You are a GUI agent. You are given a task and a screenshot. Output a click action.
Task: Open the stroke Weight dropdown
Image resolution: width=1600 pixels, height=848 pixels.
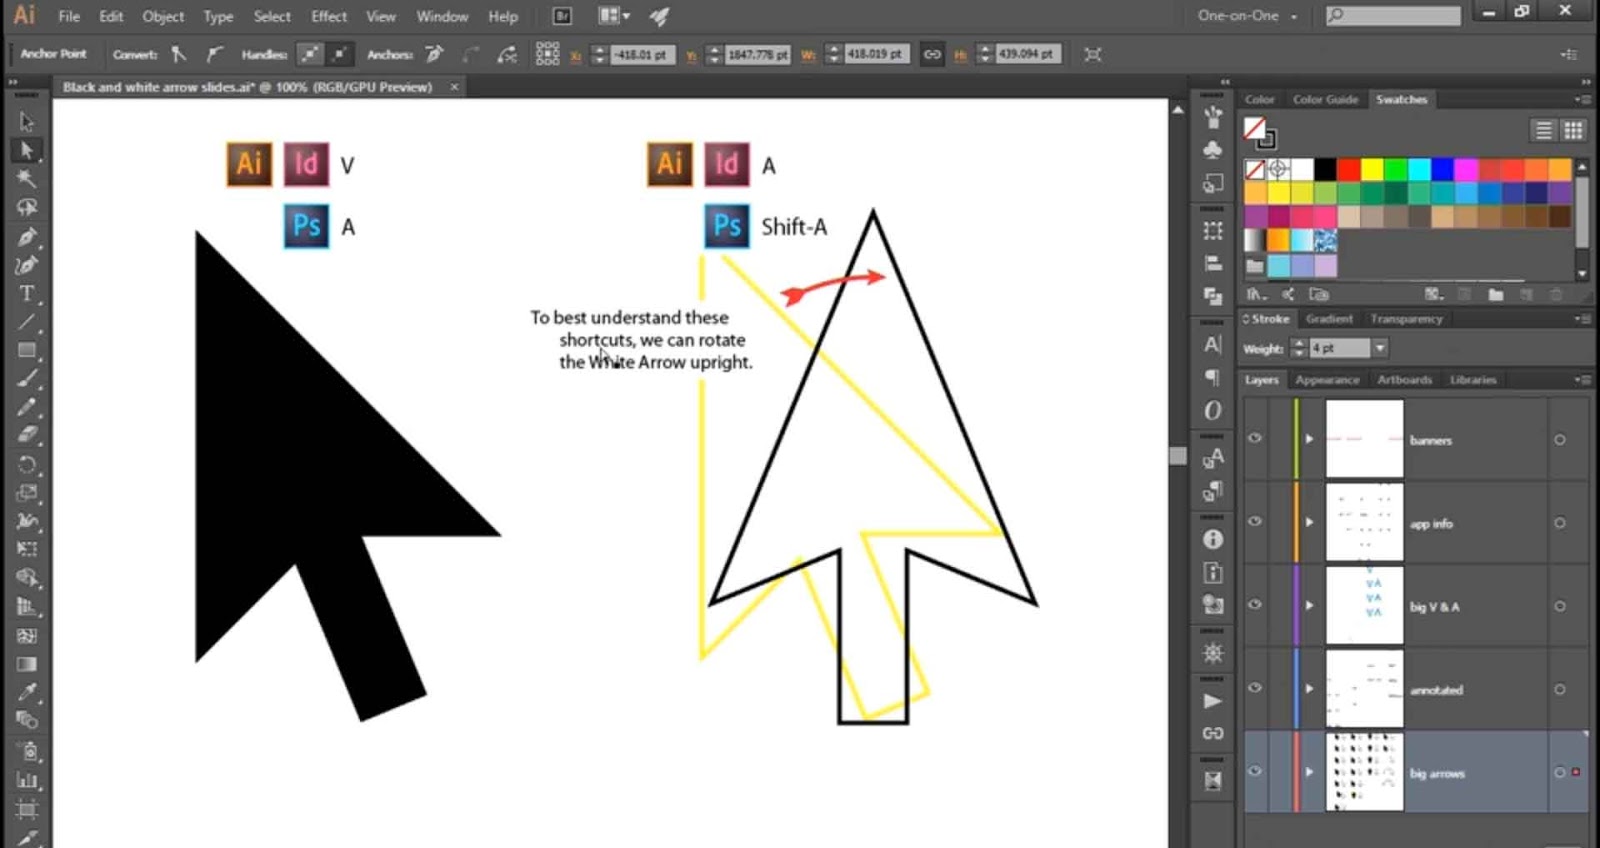[1380, 348]
